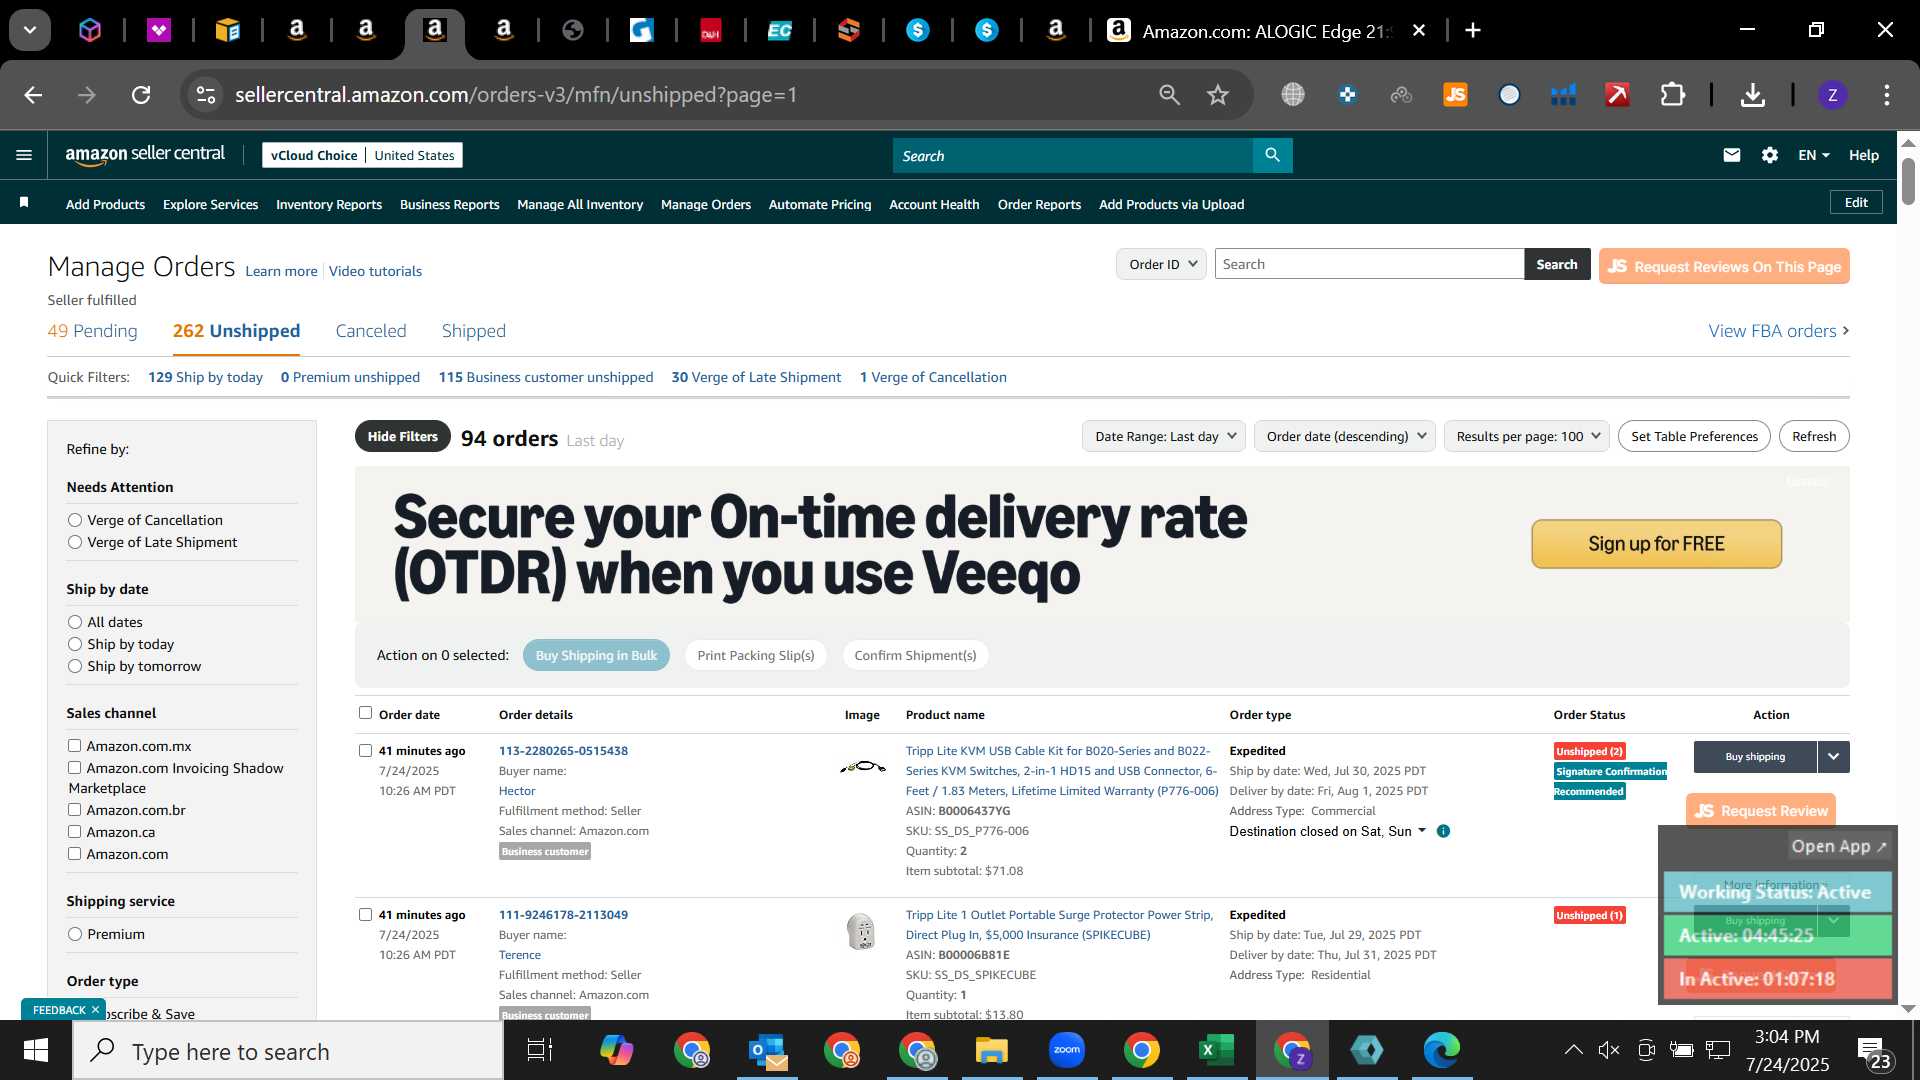Open Outlook from the taskbar
This screenshot has height=1080, width=1920.
768,1050
